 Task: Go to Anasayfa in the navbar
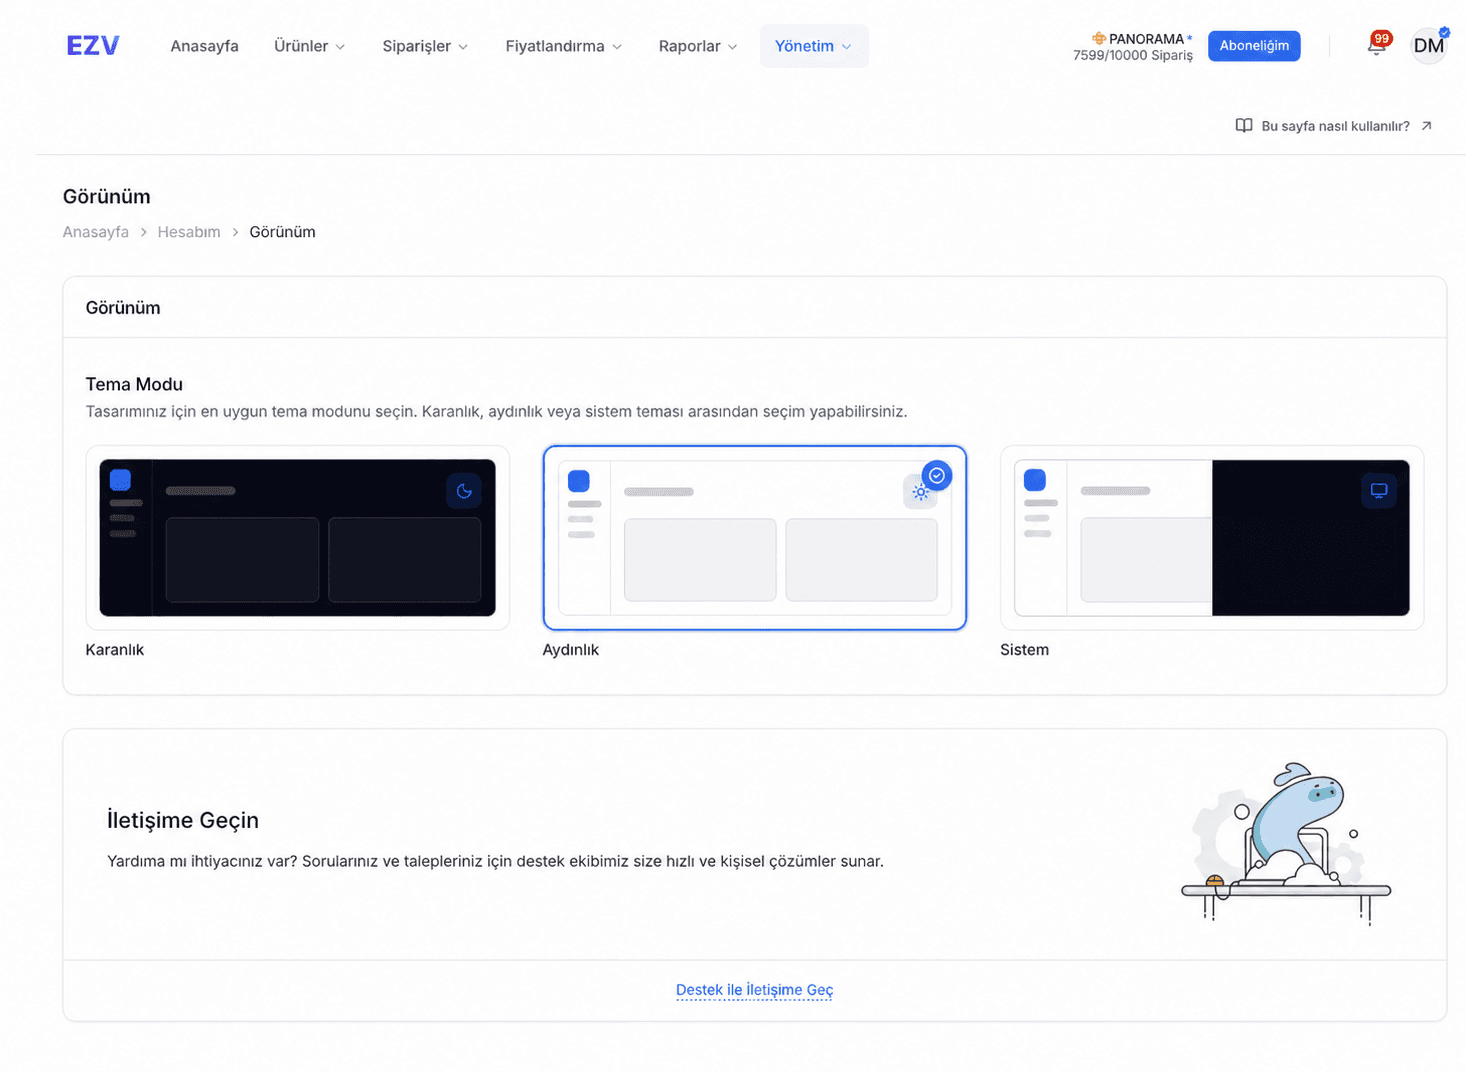[x=204, y=46]
